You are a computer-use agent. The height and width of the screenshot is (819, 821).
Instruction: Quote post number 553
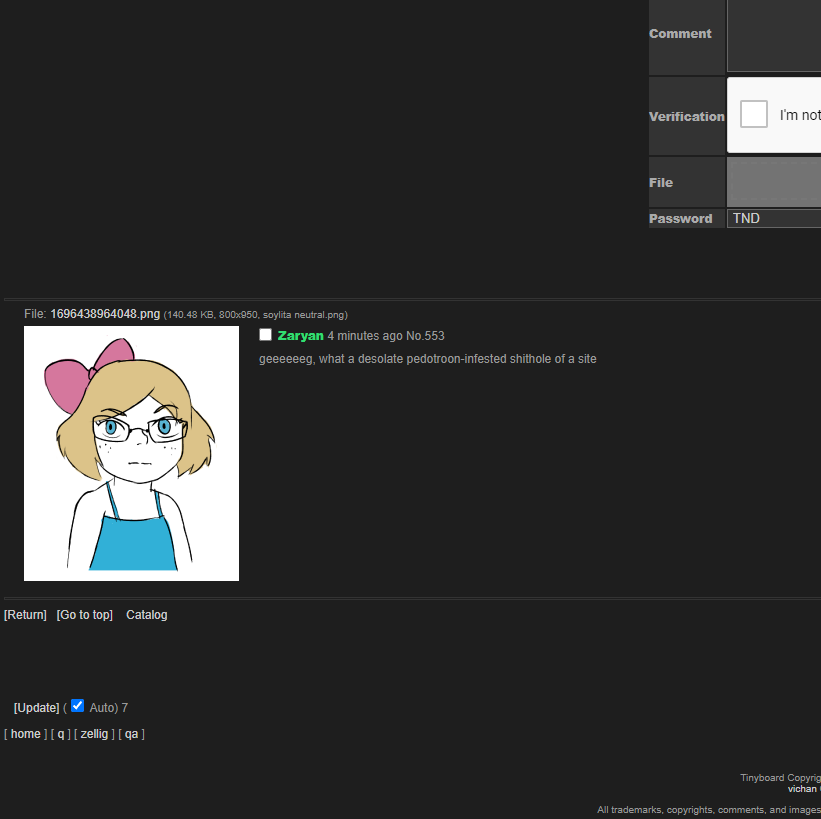[x=435, y=336]
